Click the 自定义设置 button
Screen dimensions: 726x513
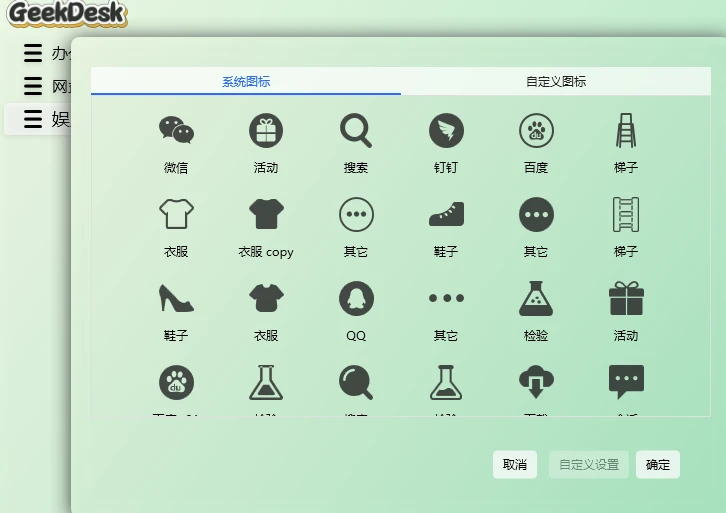pos(589,464)
